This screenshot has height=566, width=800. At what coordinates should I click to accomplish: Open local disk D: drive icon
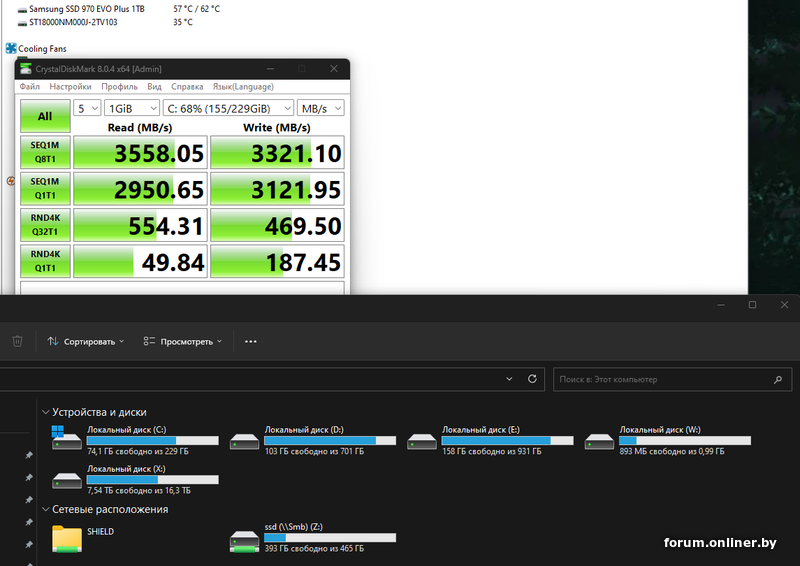tap(245, 441)
